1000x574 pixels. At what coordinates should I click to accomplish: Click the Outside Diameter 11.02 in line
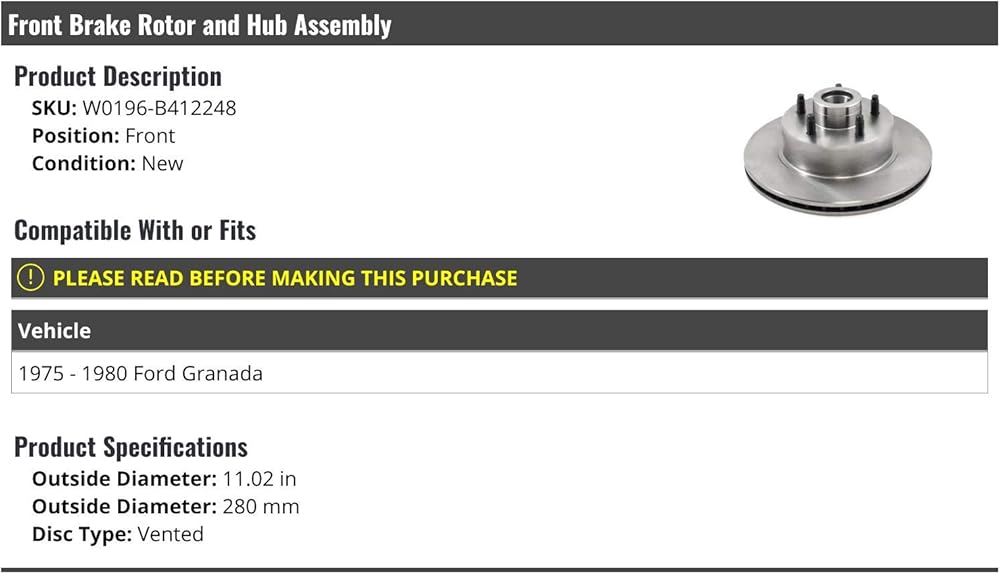pos(164,479)
